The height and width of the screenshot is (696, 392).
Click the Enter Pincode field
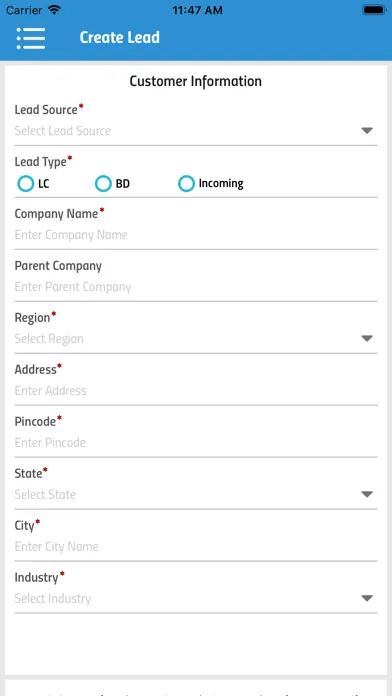click(x=196, y=443)
